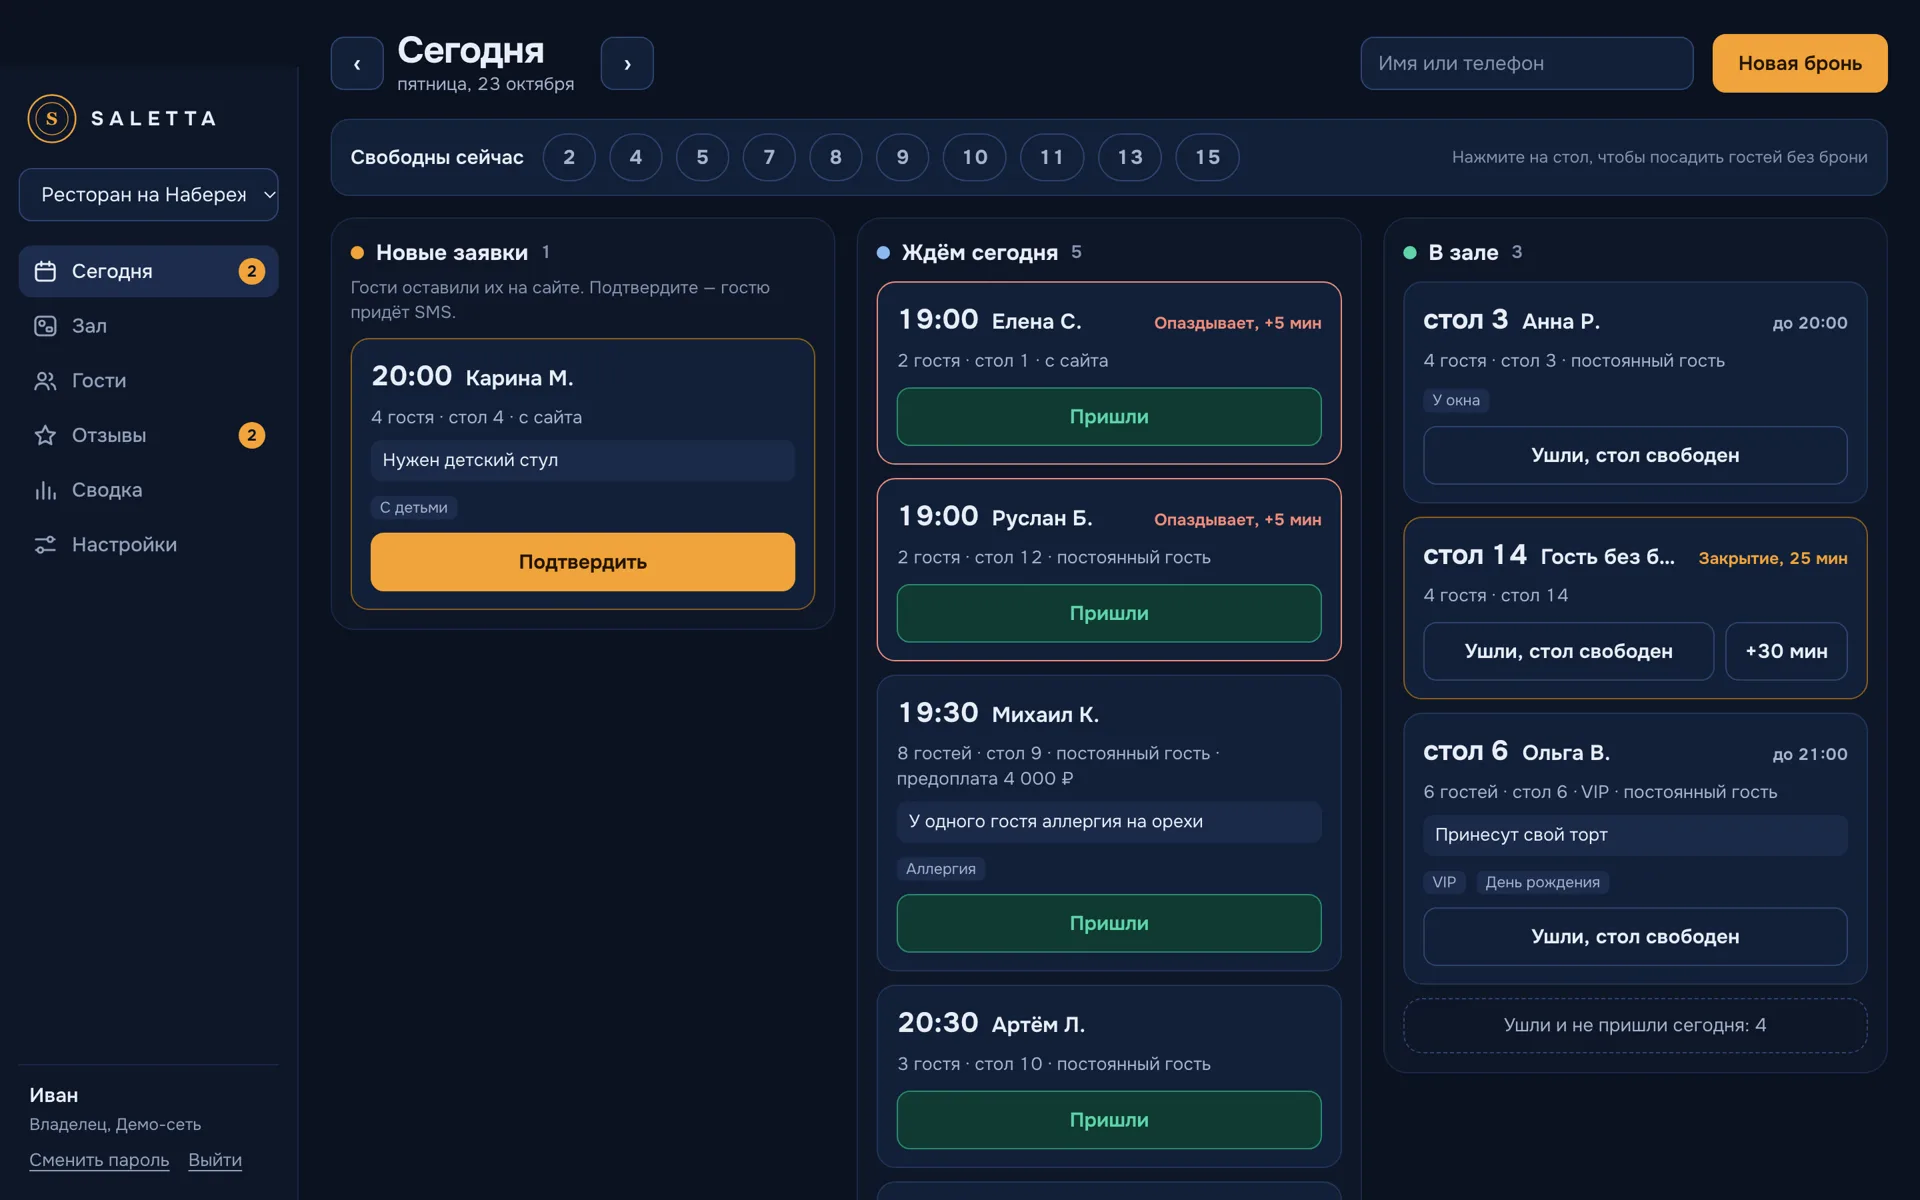Seat guests at free table 4
Viewport: 1920px width, 1200px height.
636,157
